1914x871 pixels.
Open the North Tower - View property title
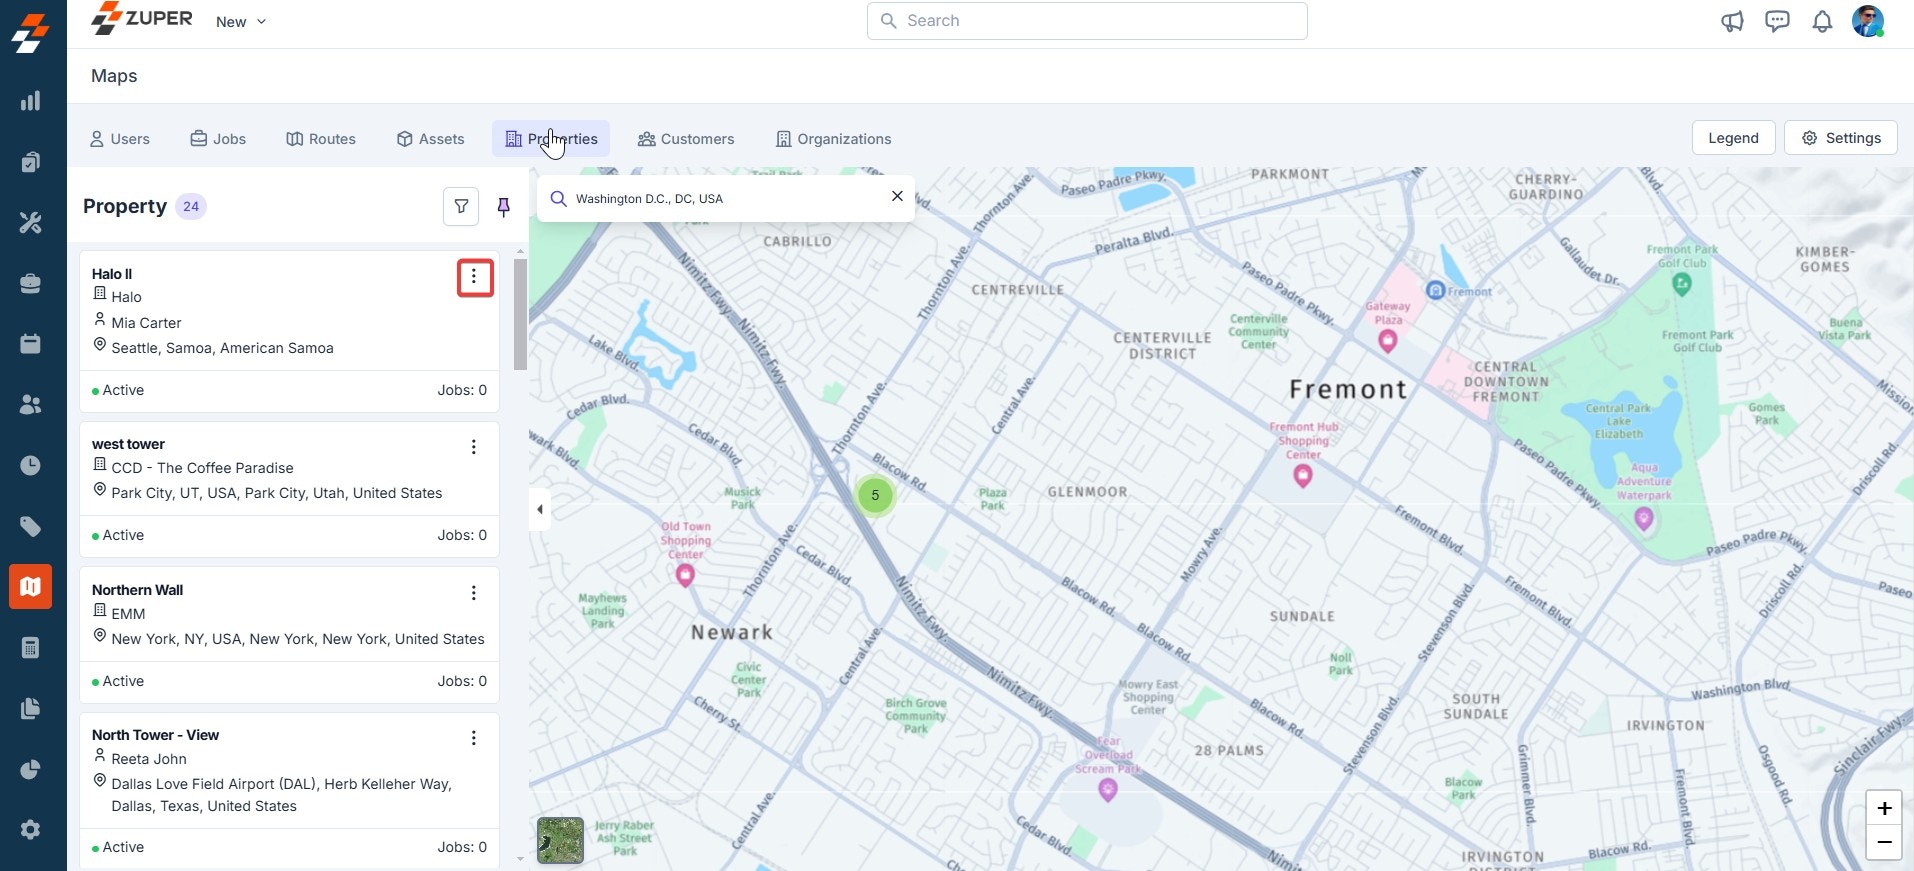(x=155, y=735)
